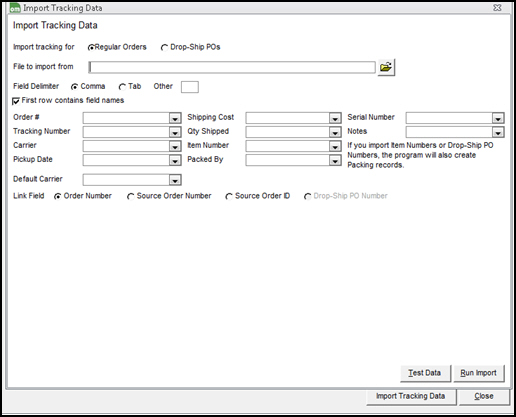
Task: Expand the Default Carrier dropdown
Action: coord(175,180)
